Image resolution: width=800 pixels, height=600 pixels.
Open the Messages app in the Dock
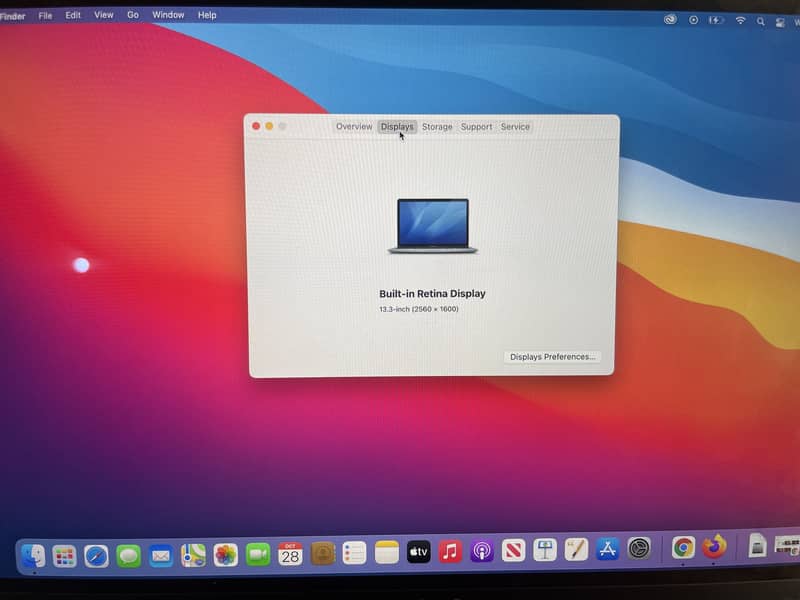coord(129,556)
